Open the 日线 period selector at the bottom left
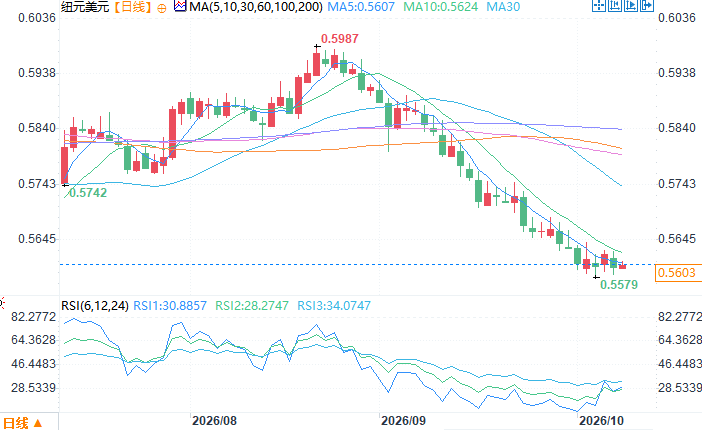 coord(23,423)
